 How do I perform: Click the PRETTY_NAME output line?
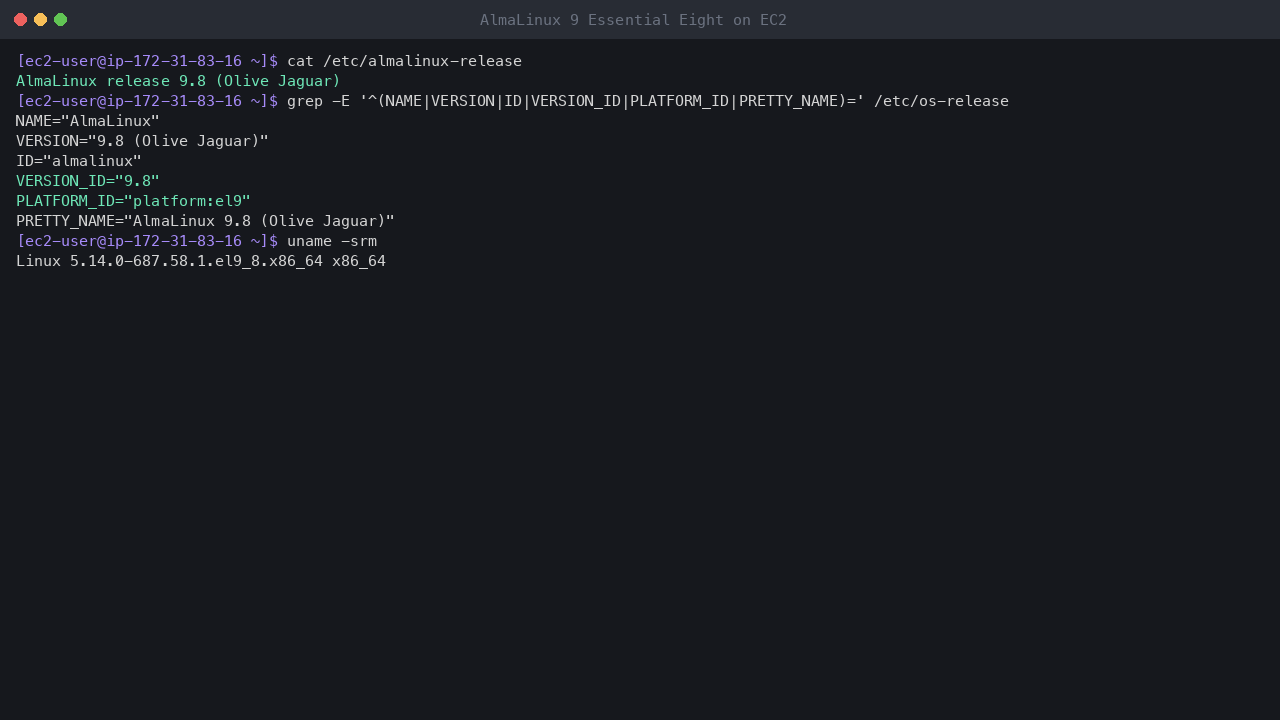pyautogui.click(x=205, y=221)
